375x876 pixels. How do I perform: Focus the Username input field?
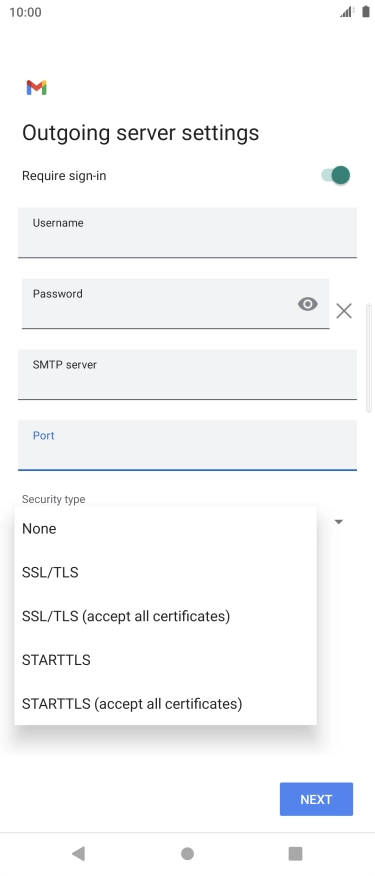187,232
